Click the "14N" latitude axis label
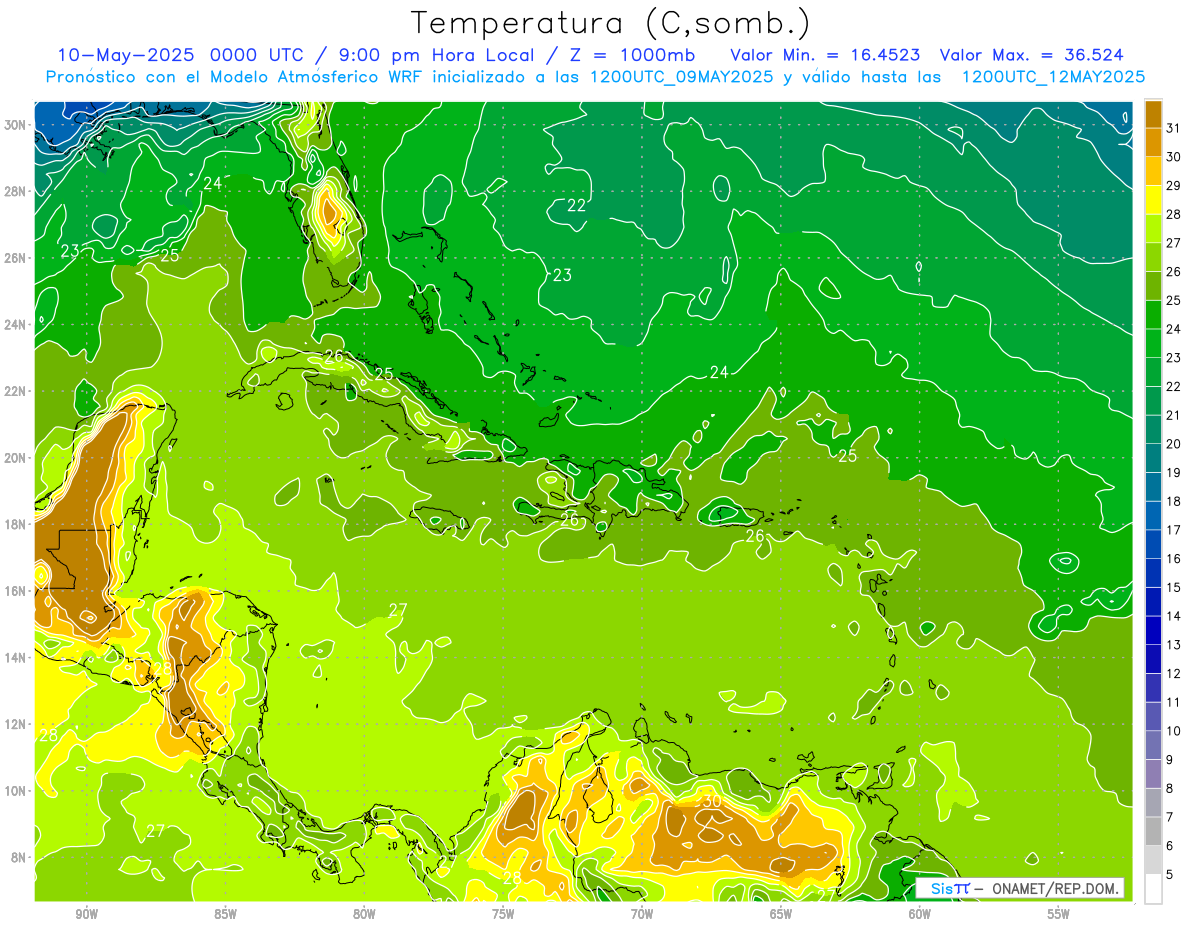Image resolution: width=1200 pixels, height=927 pixels. point(15,657)
